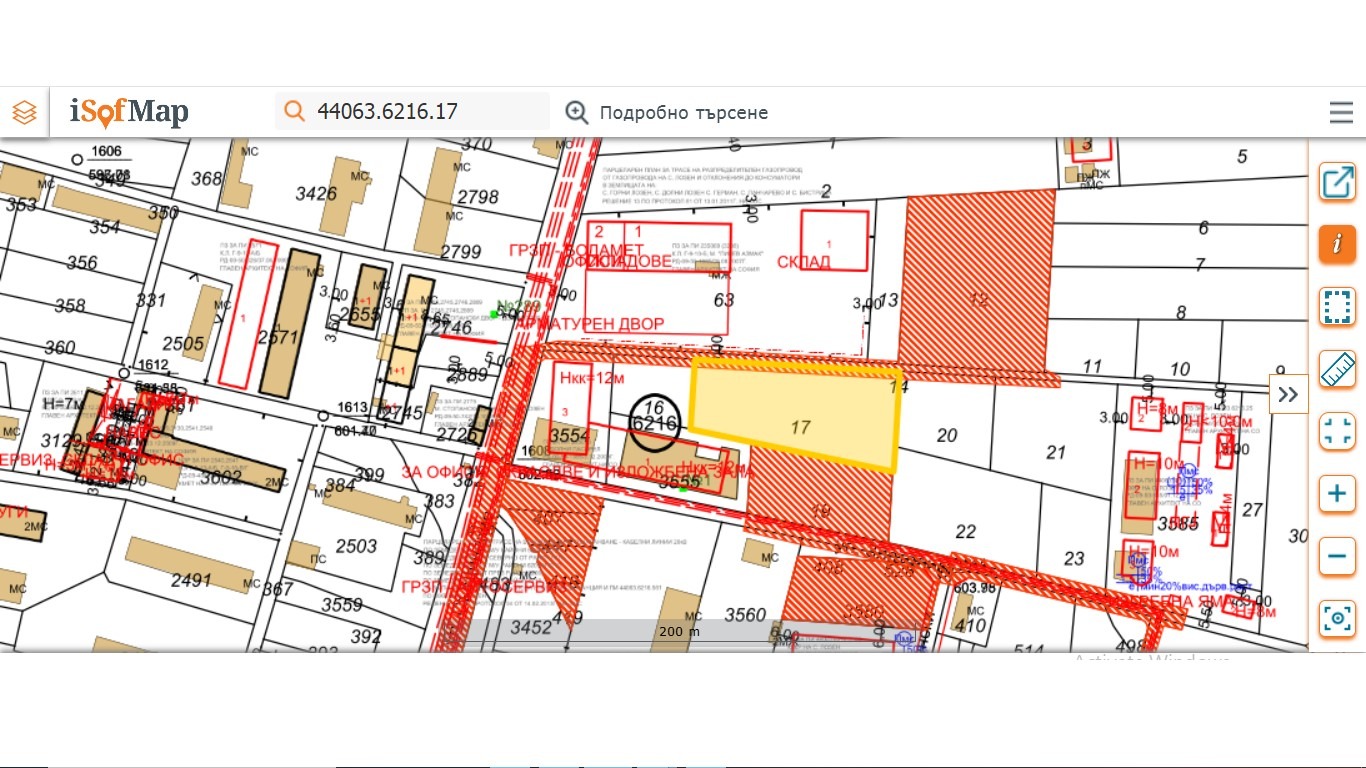Click the iSofMap logo

click(129, 111)
